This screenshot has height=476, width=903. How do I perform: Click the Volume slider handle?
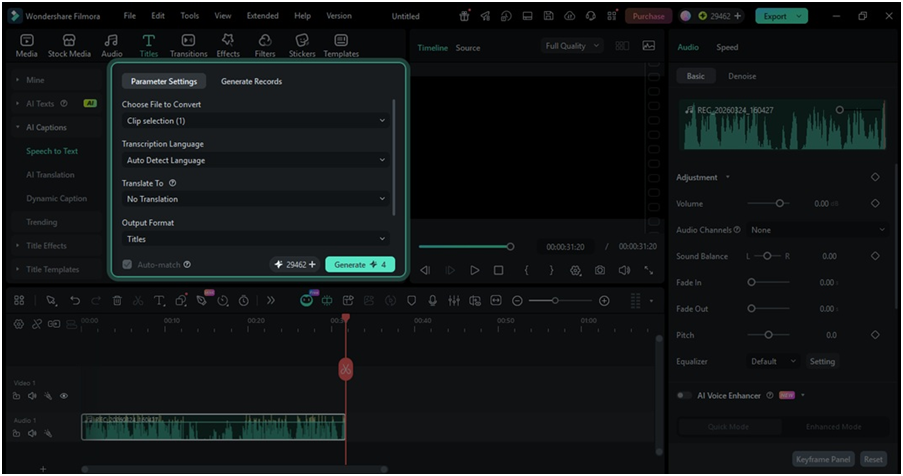click(779, 203)
